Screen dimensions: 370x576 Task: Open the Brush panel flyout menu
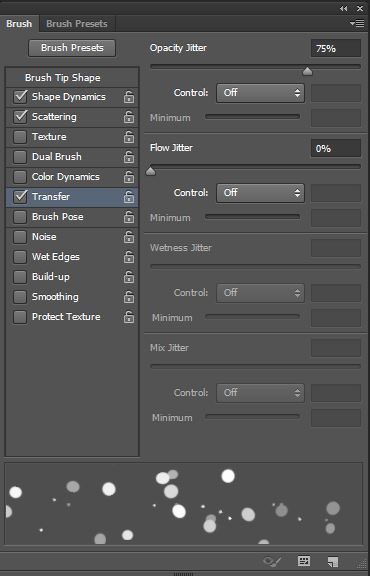click(x=357, y=24)
